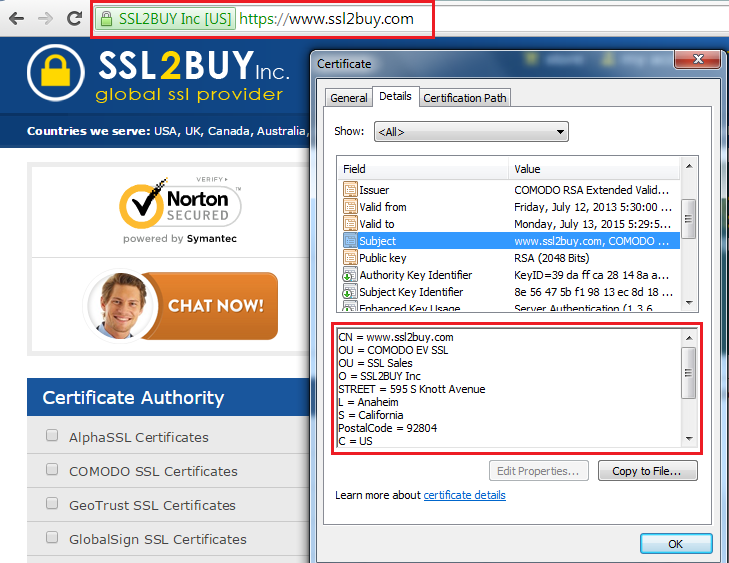This screenshot has width=729, height=563.
Task: Select Subject Key Identifier row text
Action: 411,292
